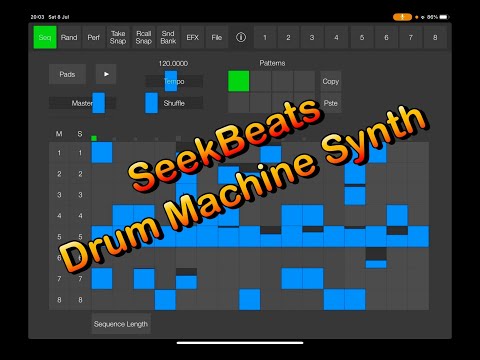Toggle step 12 on track 8
Viewport: 480px width, 360px height.
pos(334,300)
